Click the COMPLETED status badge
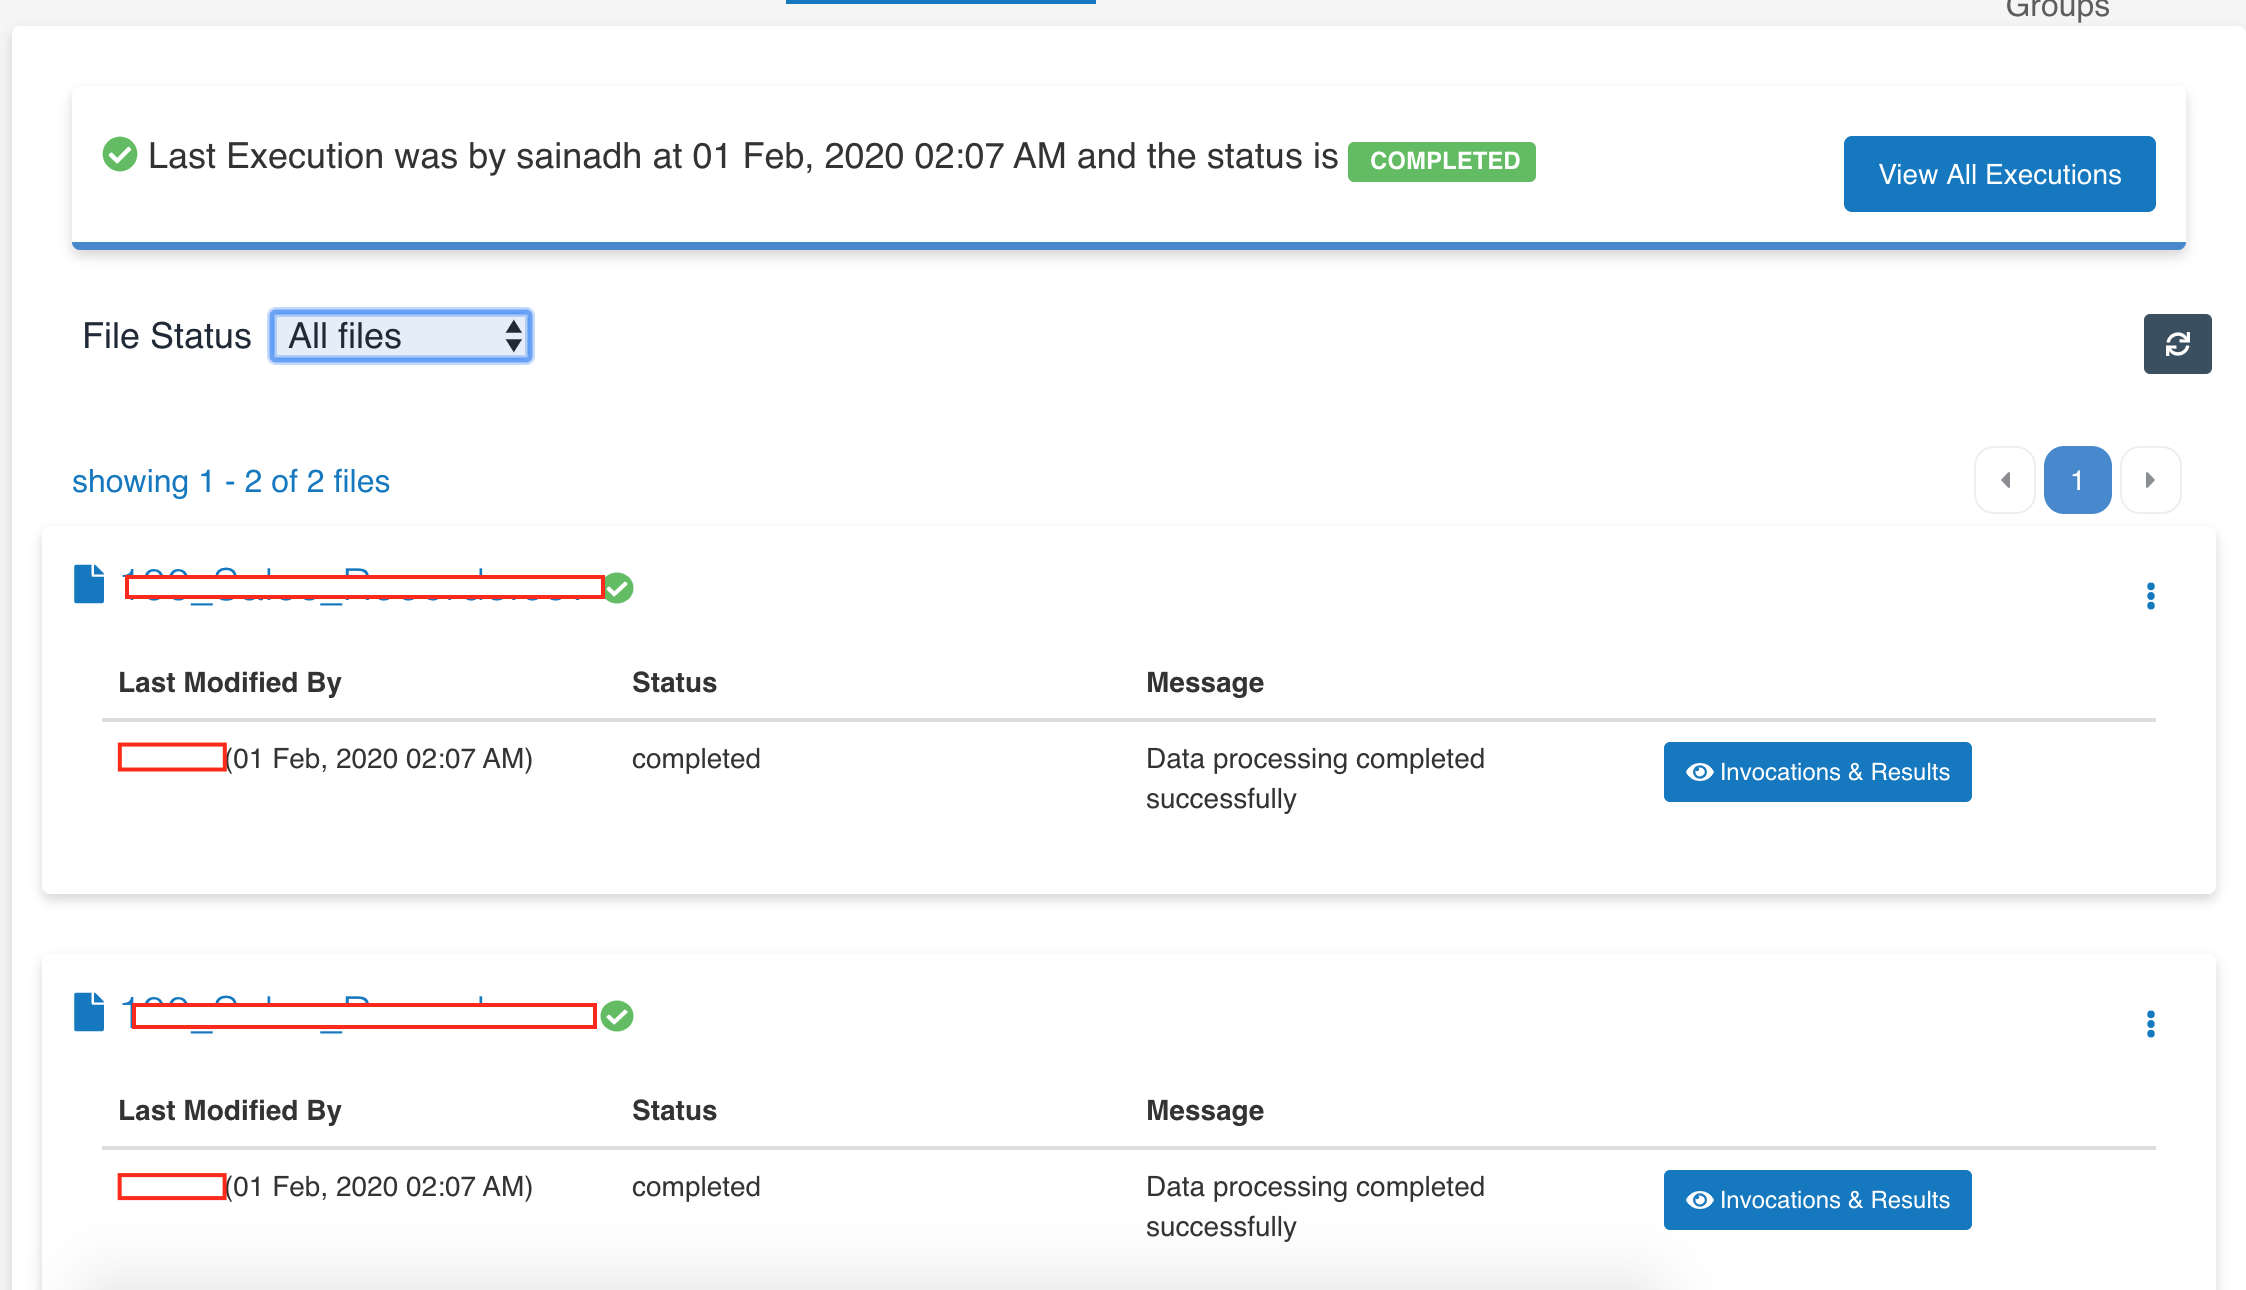This screenshot has height=1290, width=2246. click(x=1441, y=160)
